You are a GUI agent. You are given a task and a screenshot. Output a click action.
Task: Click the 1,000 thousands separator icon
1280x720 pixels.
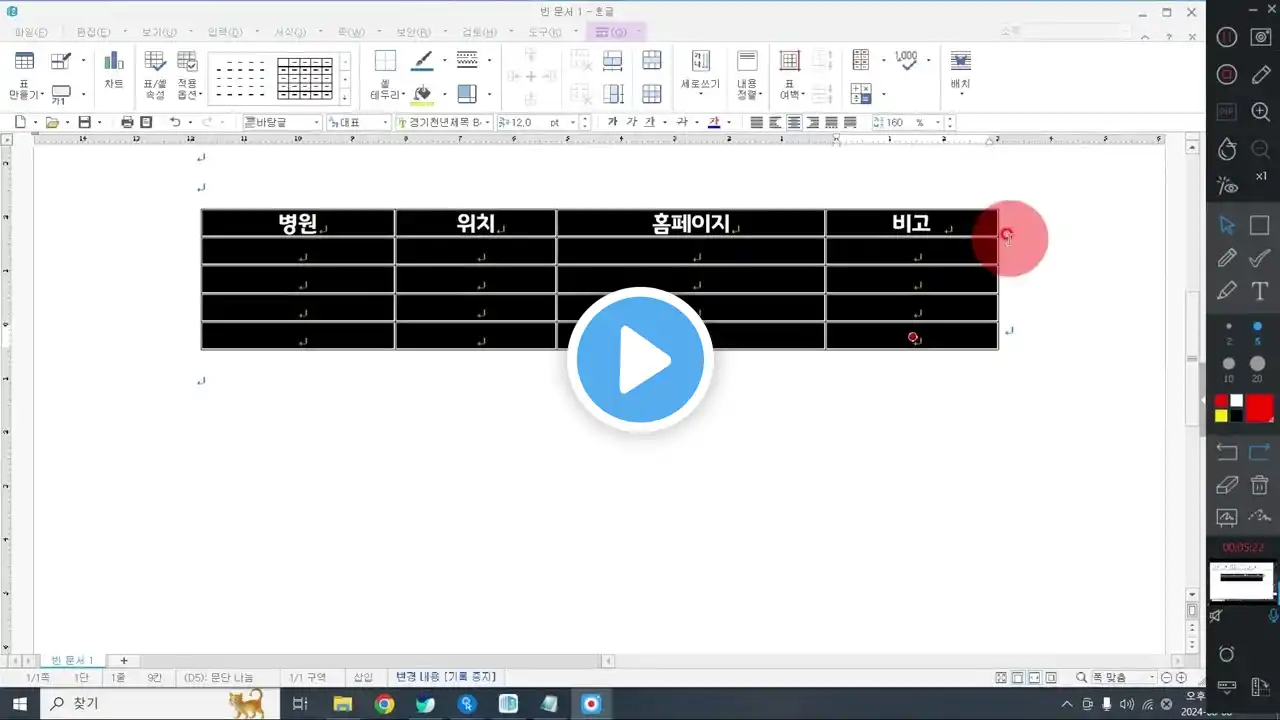pyautogui.click(x=906, y=60)
